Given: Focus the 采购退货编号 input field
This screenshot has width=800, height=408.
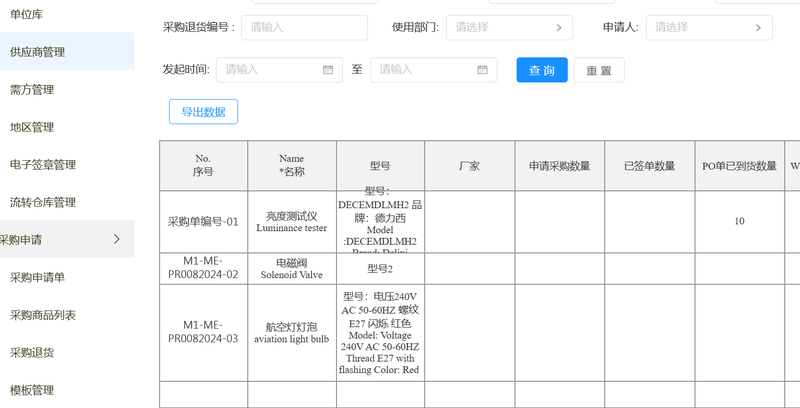Looking at the screenshot, I should pos(303,28).
